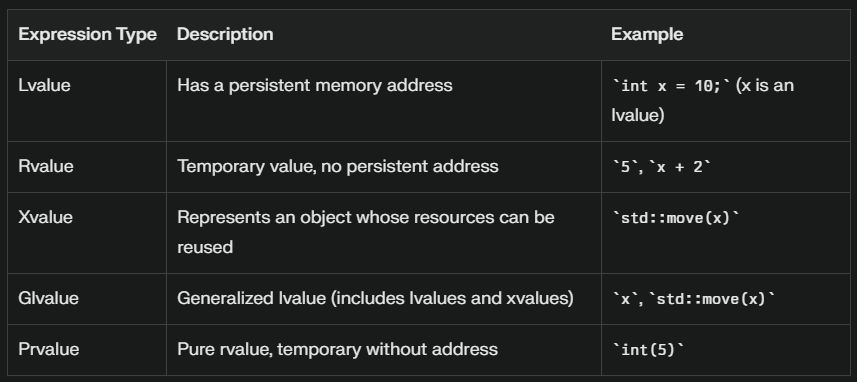
Task: Select the Xvalue row label
Action: click(45, 218)
